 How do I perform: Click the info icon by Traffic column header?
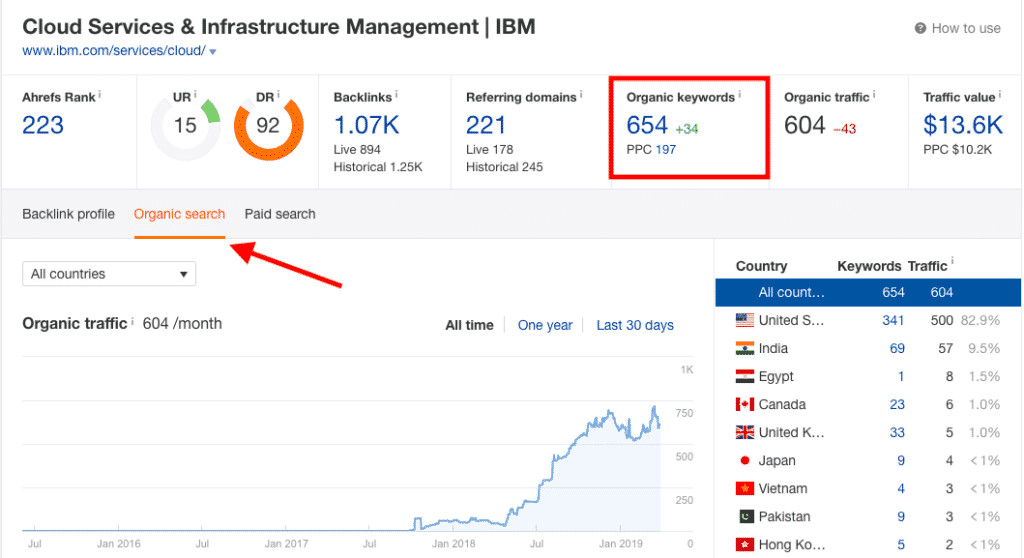click(952, 261)
